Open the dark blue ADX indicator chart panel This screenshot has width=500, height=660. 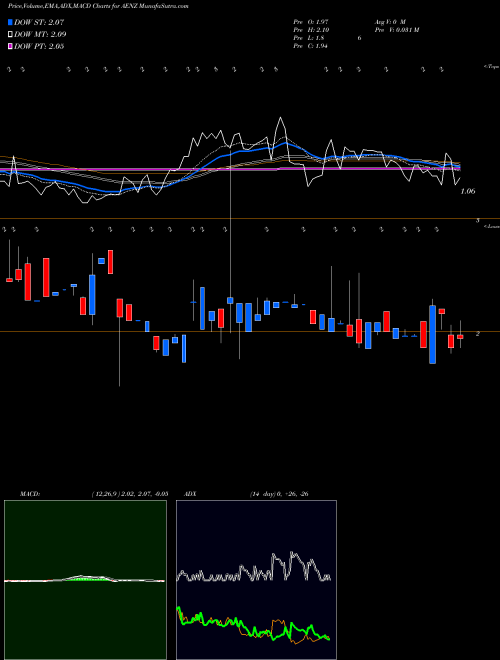coord(256,580)
